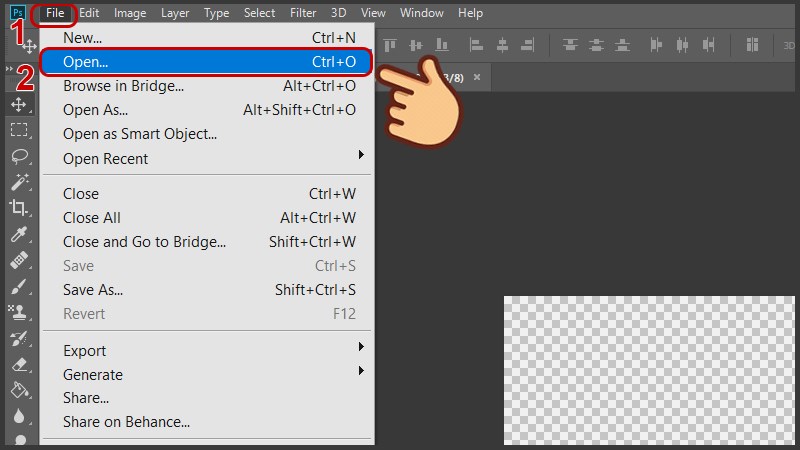800x450 pixels.
Task: Click the Distribute vertical centers icon
Action: (596, 45)
